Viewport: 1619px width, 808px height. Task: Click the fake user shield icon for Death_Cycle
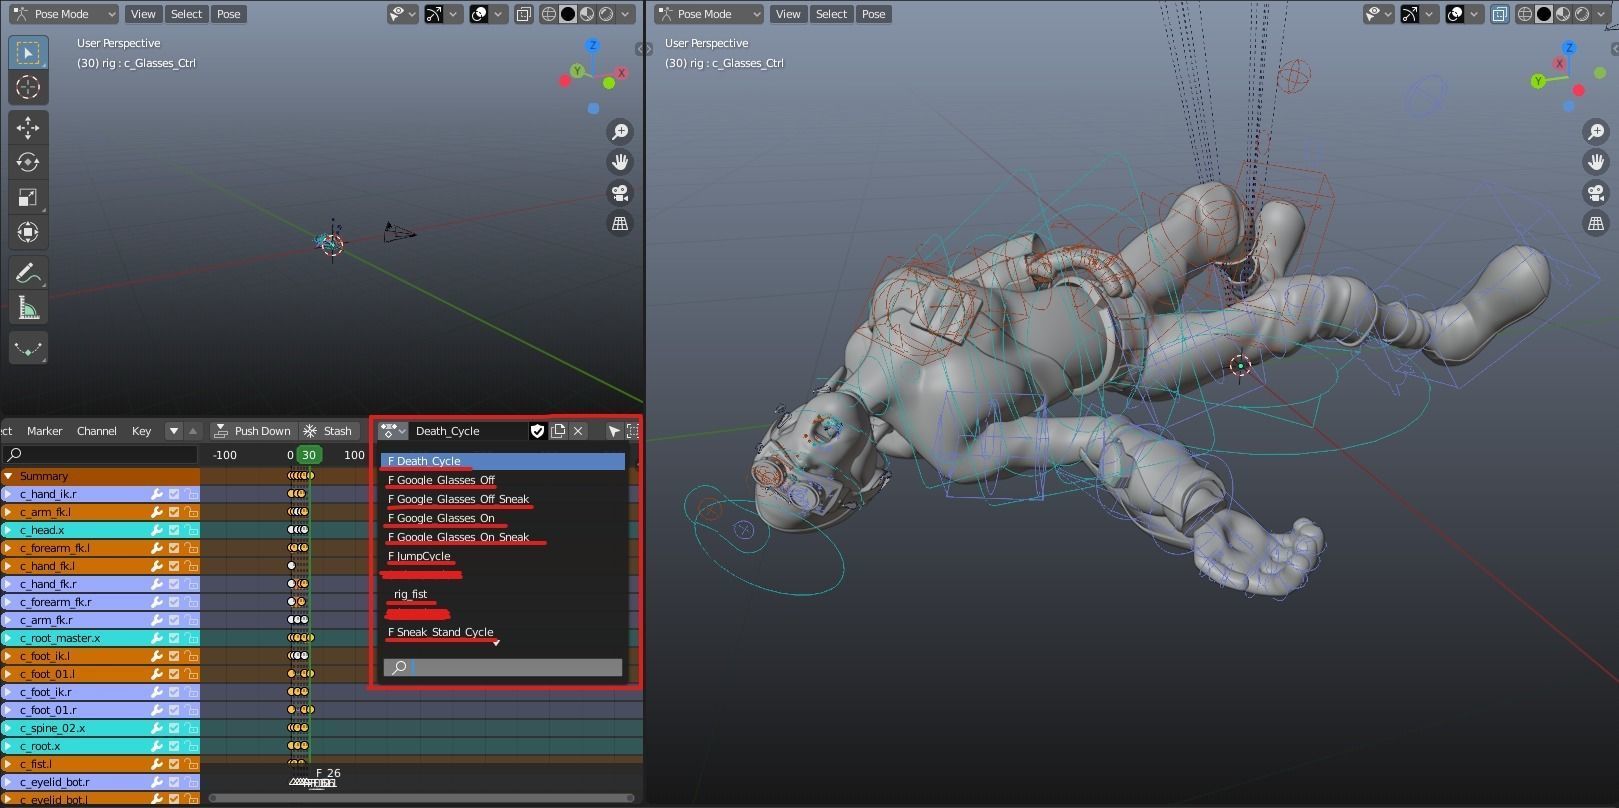[x=537, y=431]
